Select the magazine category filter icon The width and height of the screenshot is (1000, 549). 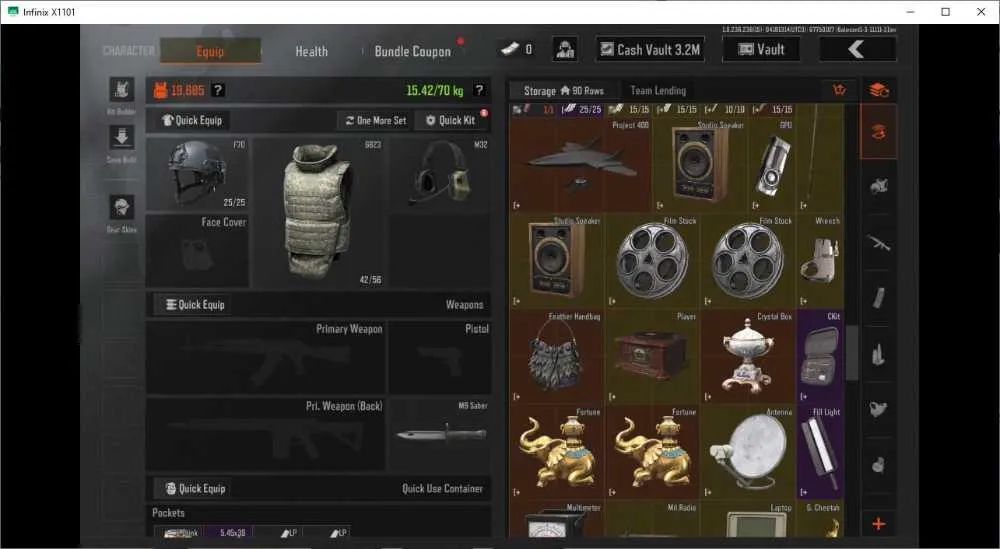[879, 298]
